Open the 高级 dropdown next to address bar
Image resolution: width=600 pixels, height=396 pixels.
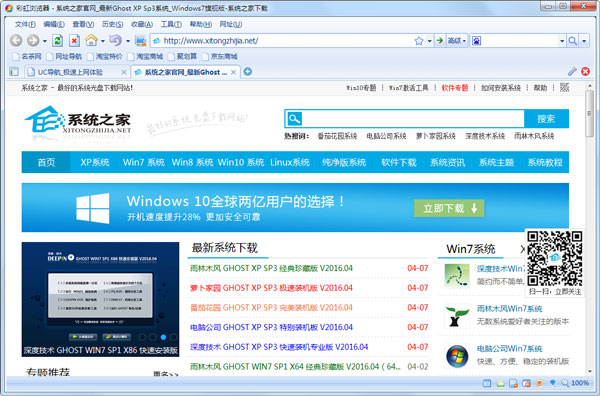tap(457, 41)
